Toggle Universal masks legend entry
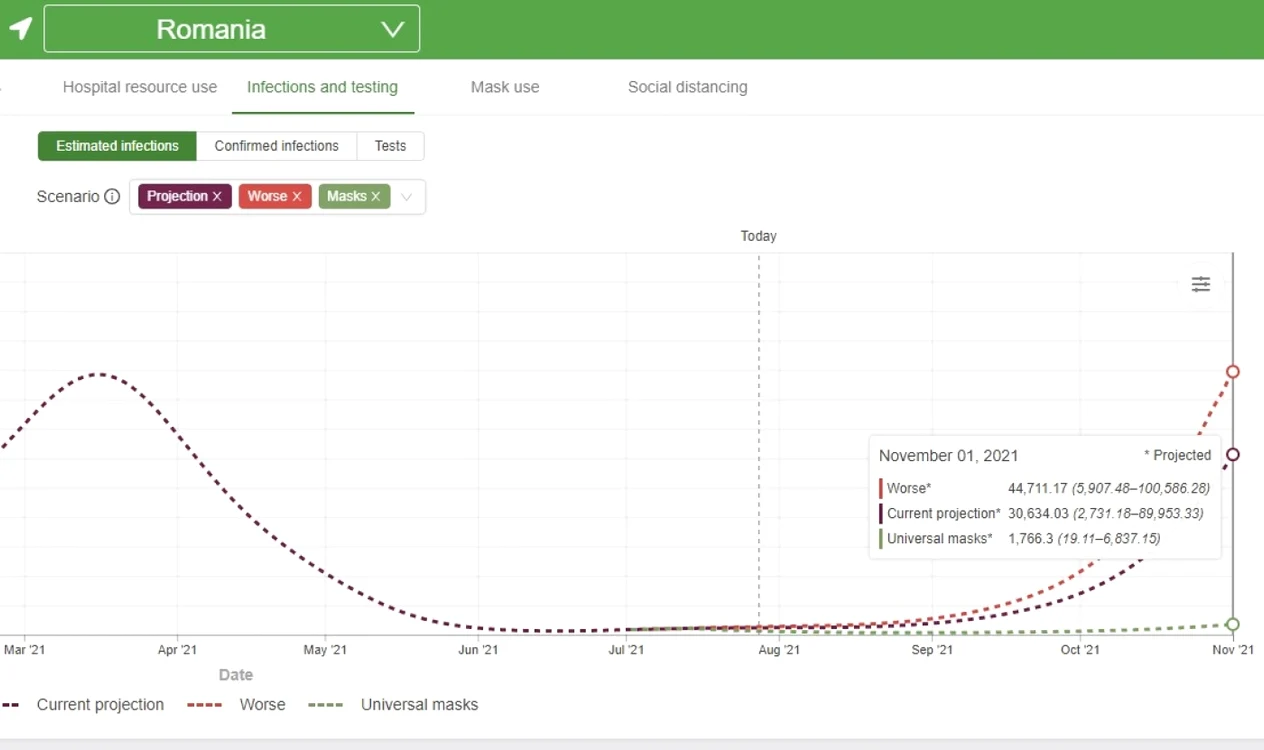1264x750 pixels. click(393, 705)
